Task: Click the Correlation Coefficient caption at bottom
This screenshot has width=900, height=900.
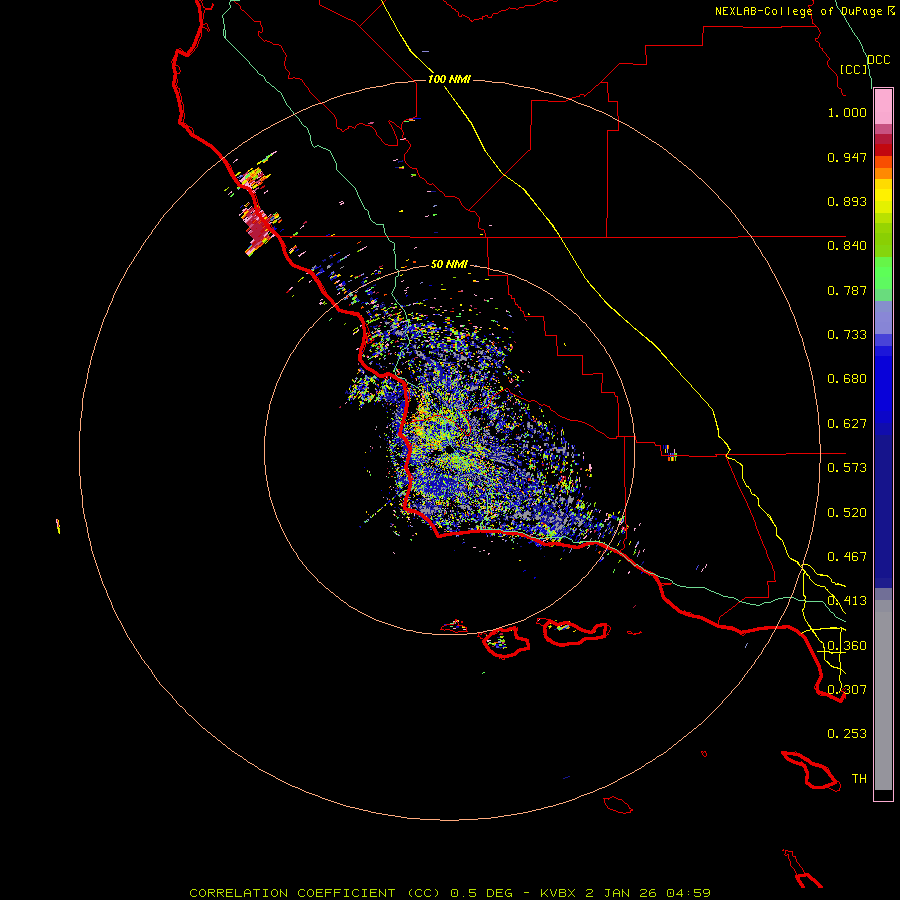Action: (x=450, y=893)
